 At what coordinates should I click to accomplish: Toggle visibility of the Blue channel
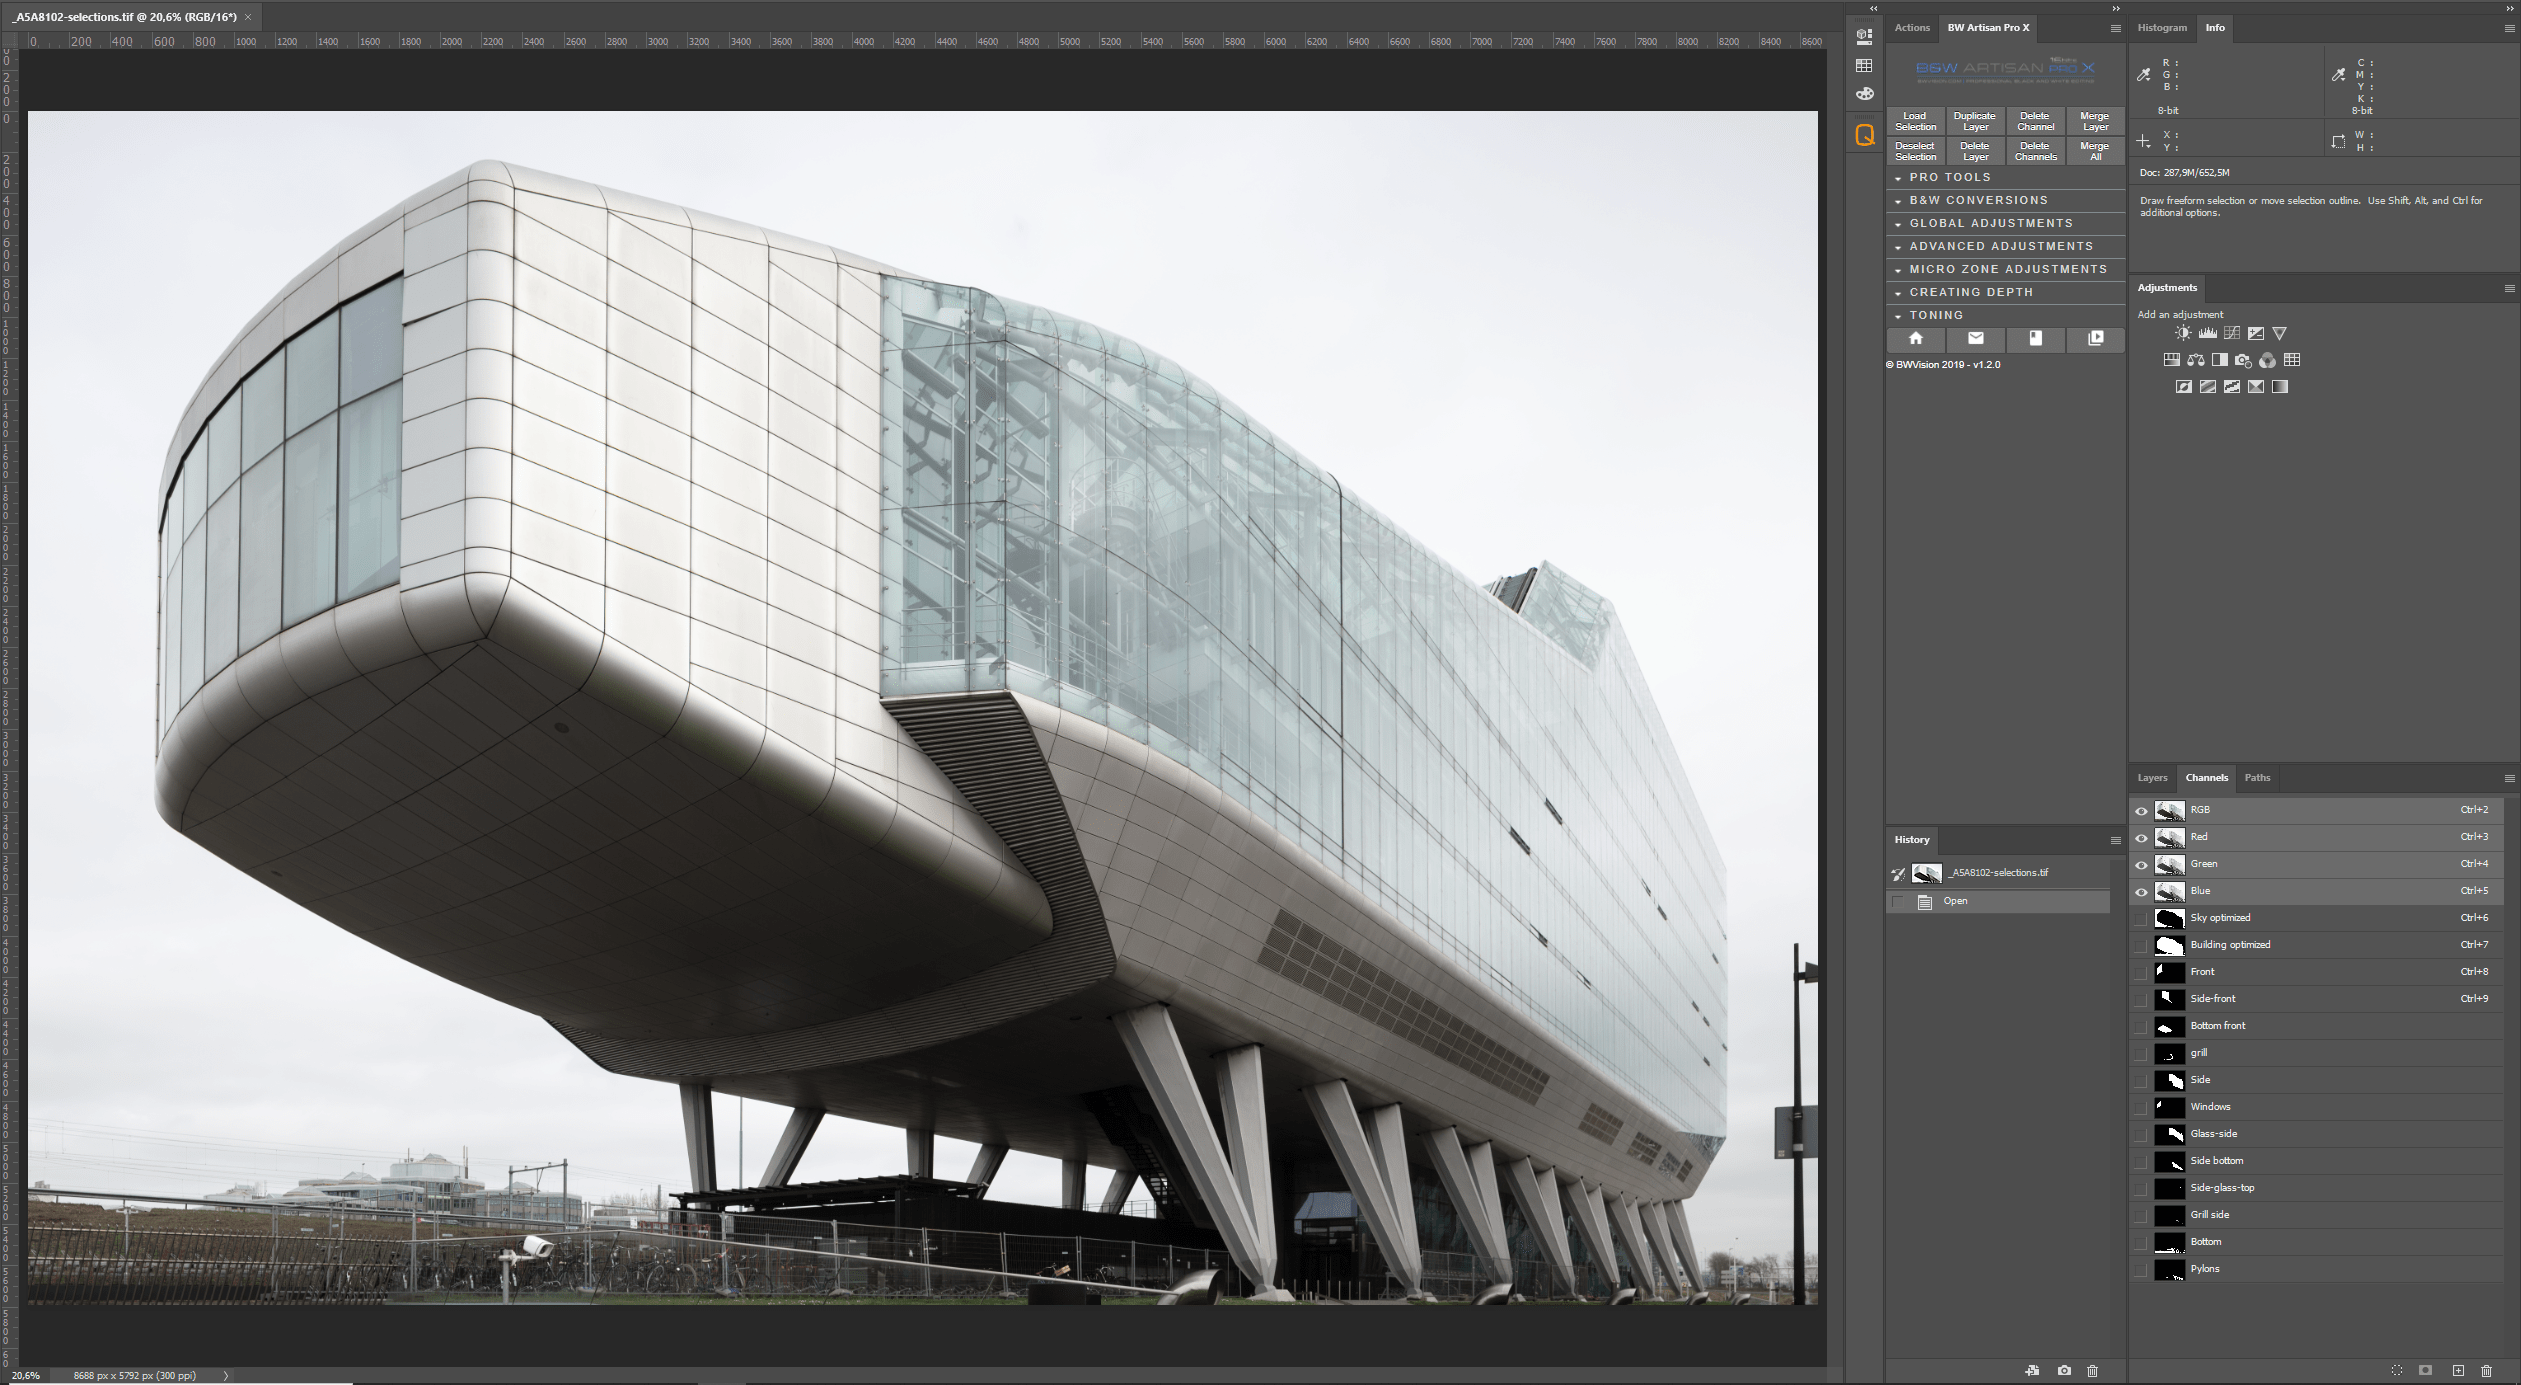2141,890
